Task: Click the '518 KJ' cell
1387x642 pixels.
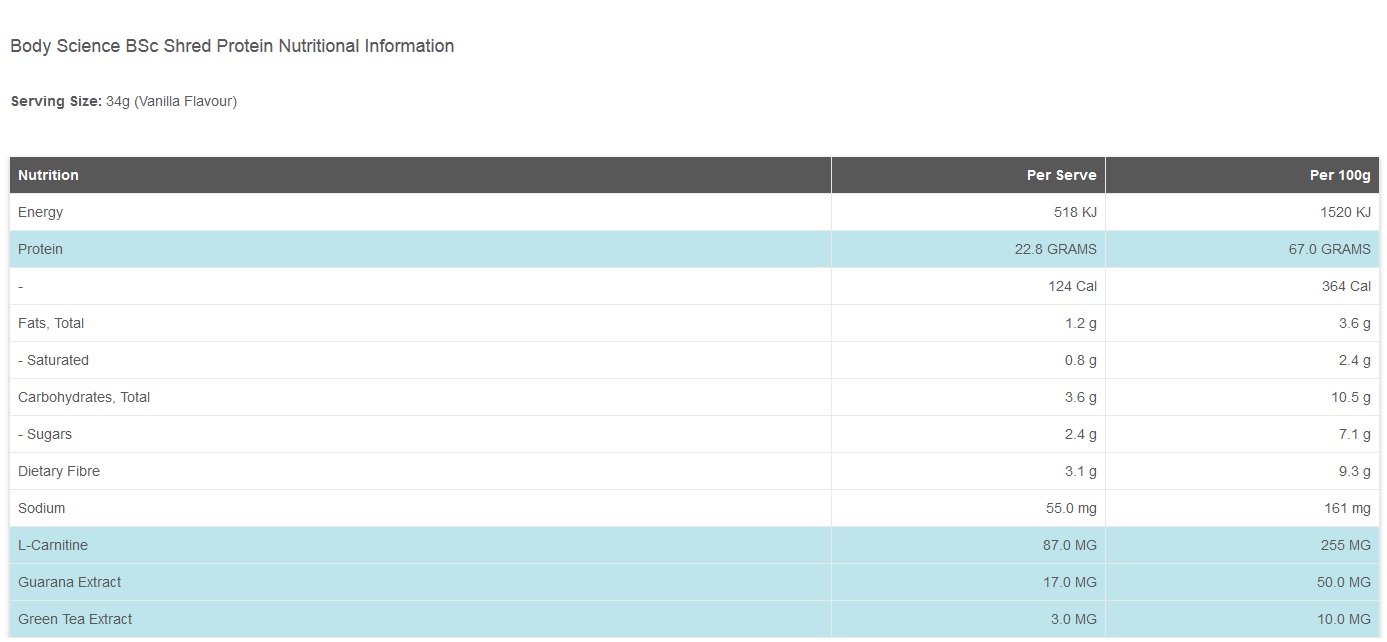Action: click(x=968, y=212)
